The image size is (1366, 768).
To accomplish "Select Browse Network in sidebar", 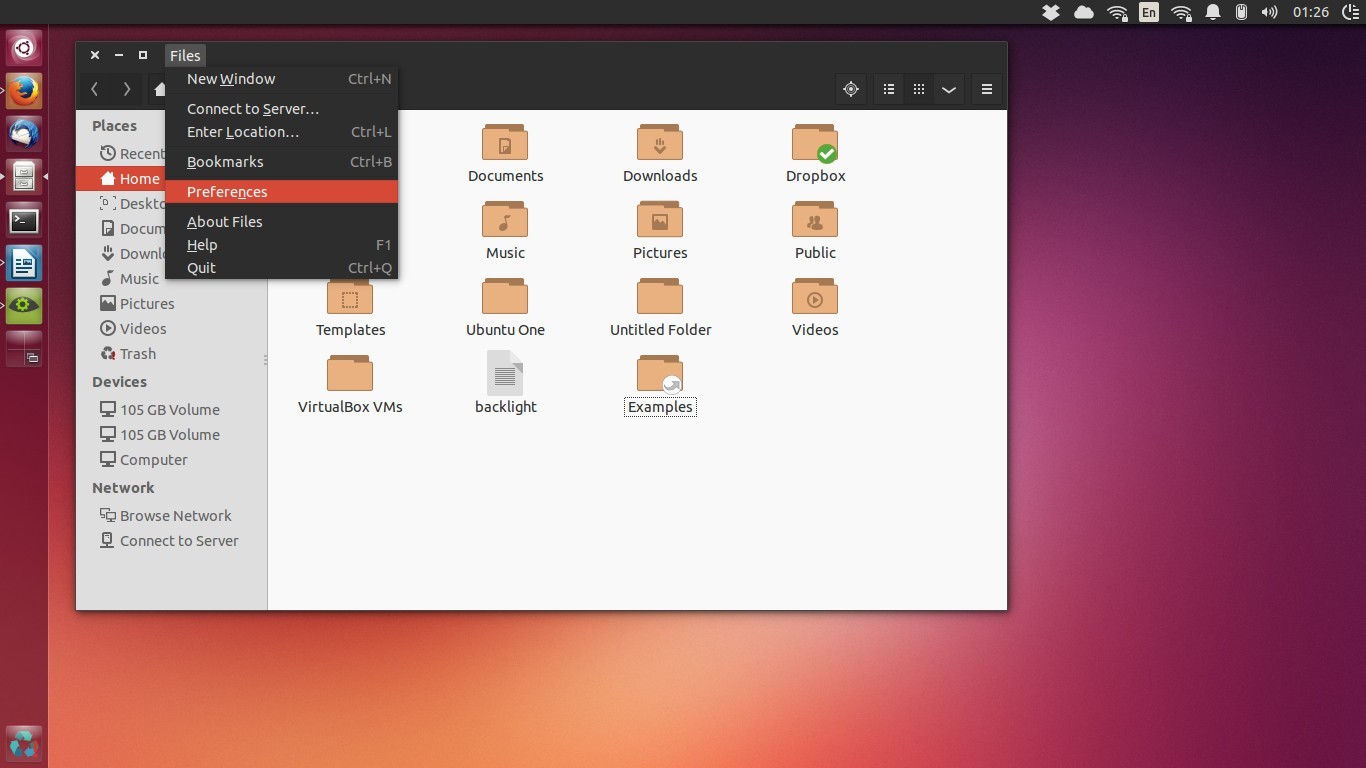I will coord(175,516).
